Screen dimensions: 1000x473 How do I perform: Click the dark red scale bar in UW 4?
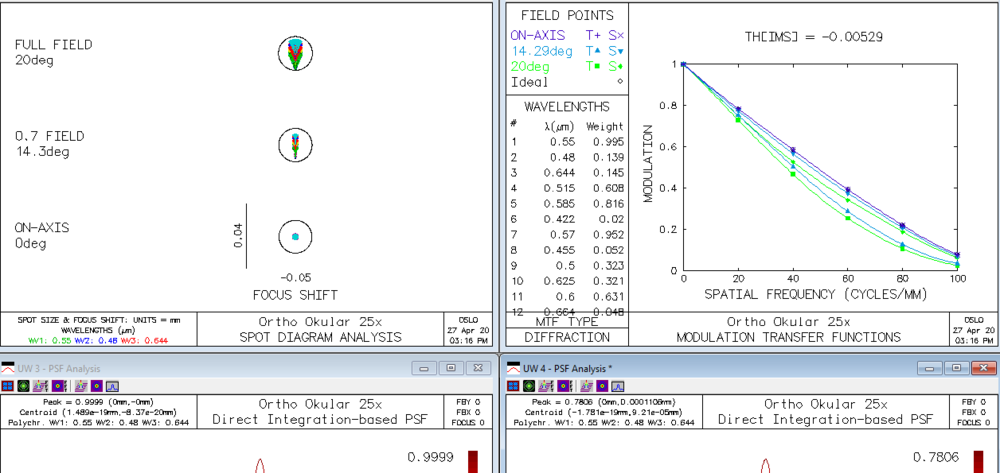tap(978, 462)
